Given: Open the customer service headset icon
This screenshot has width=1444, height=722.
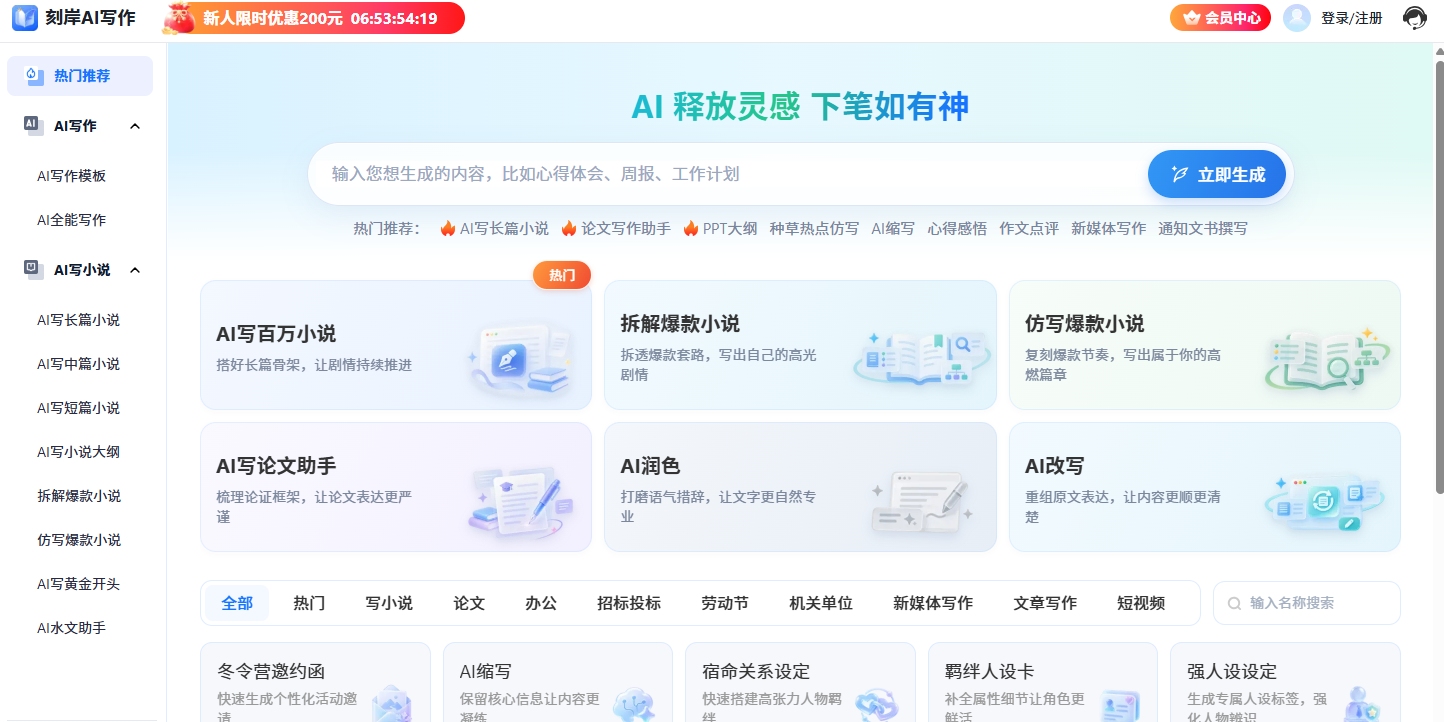Looking at the screenshot, I should pos(1414,18).
